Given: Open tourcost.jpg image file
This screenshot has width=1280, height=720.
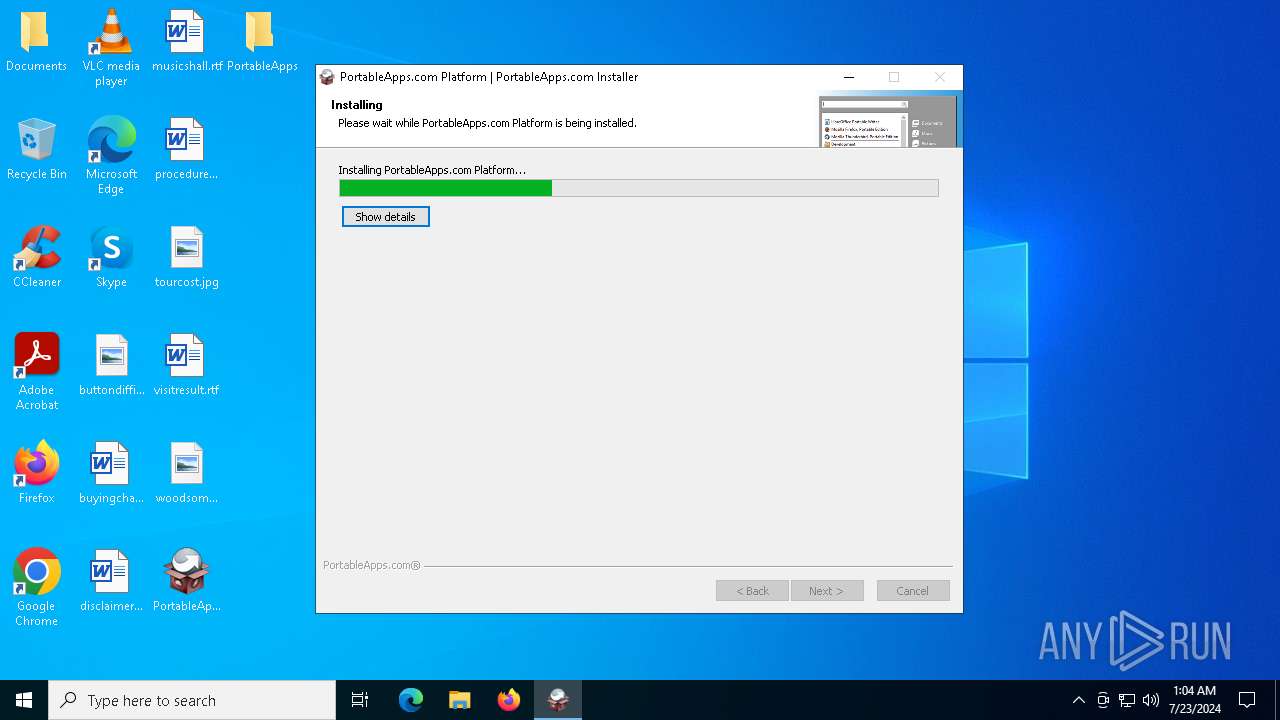Looking at the screenshot, I should click(186, 257).
